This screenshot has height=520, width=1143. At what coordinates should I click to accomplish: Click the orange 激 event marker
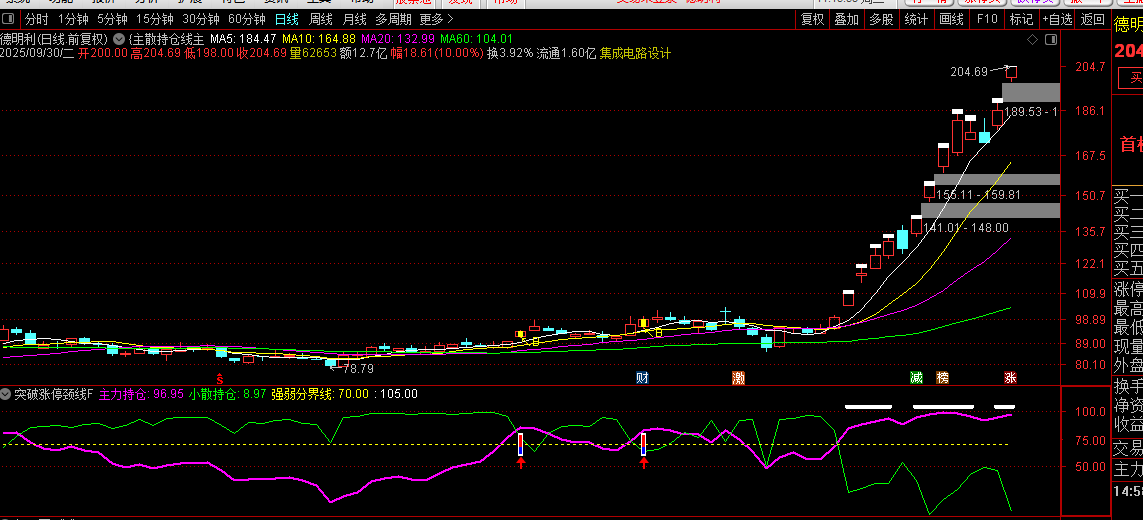(738, 377)
